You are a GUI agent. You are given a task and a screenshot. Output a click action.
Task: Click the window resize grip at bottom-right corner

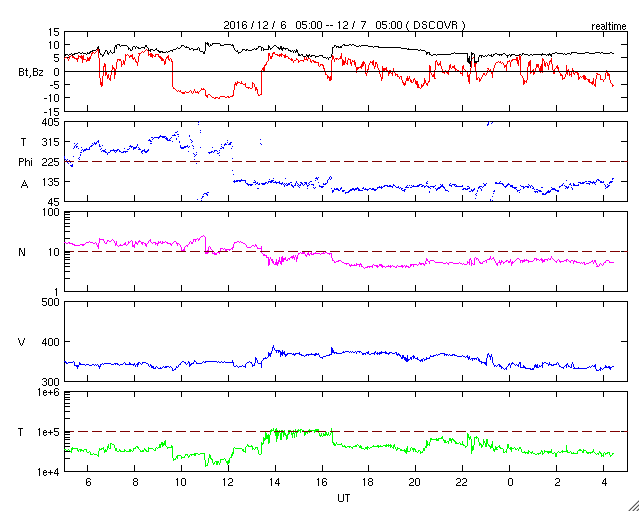coord(634,505)
